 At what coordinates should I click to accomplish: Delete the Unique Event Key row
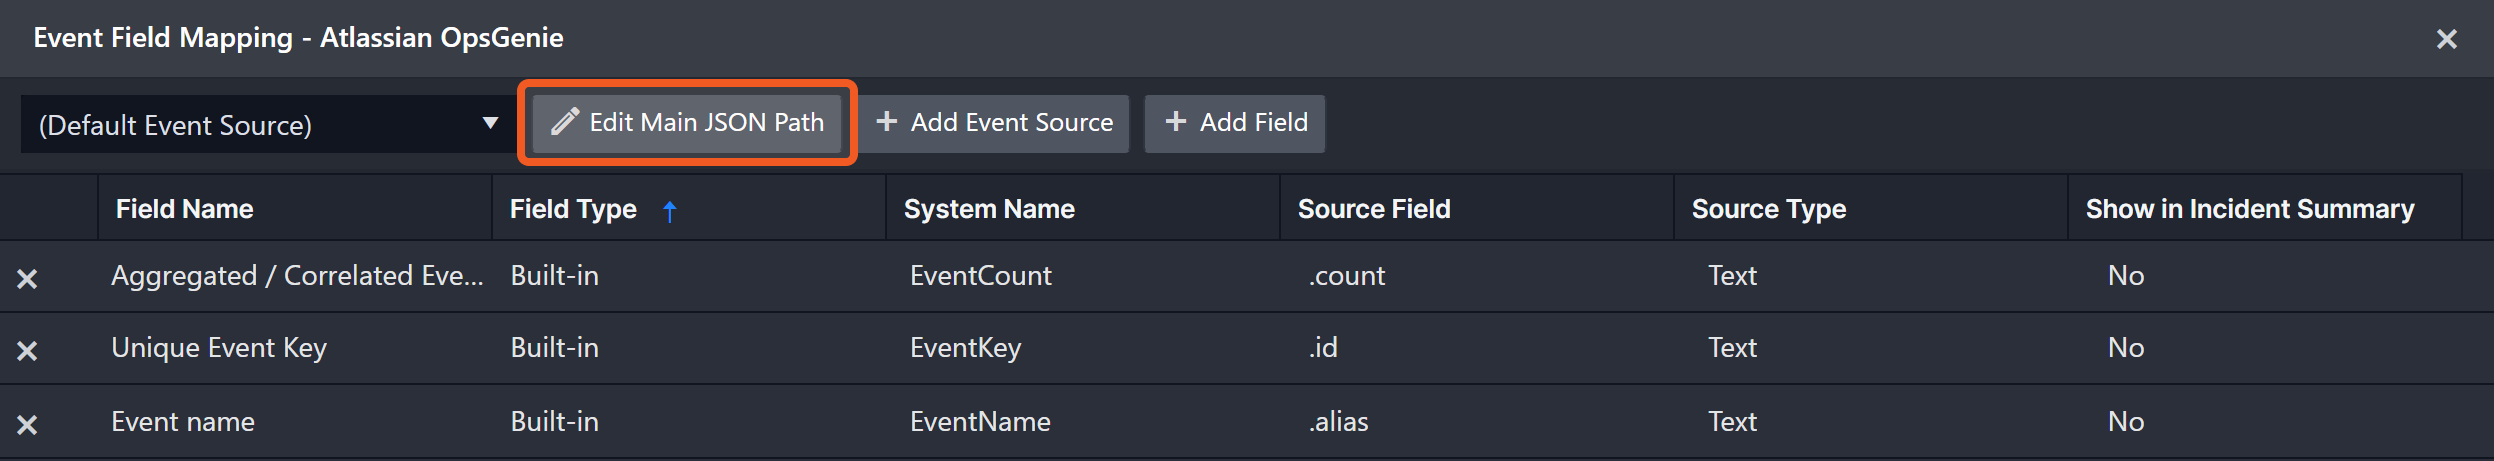(x=27, y=351)
